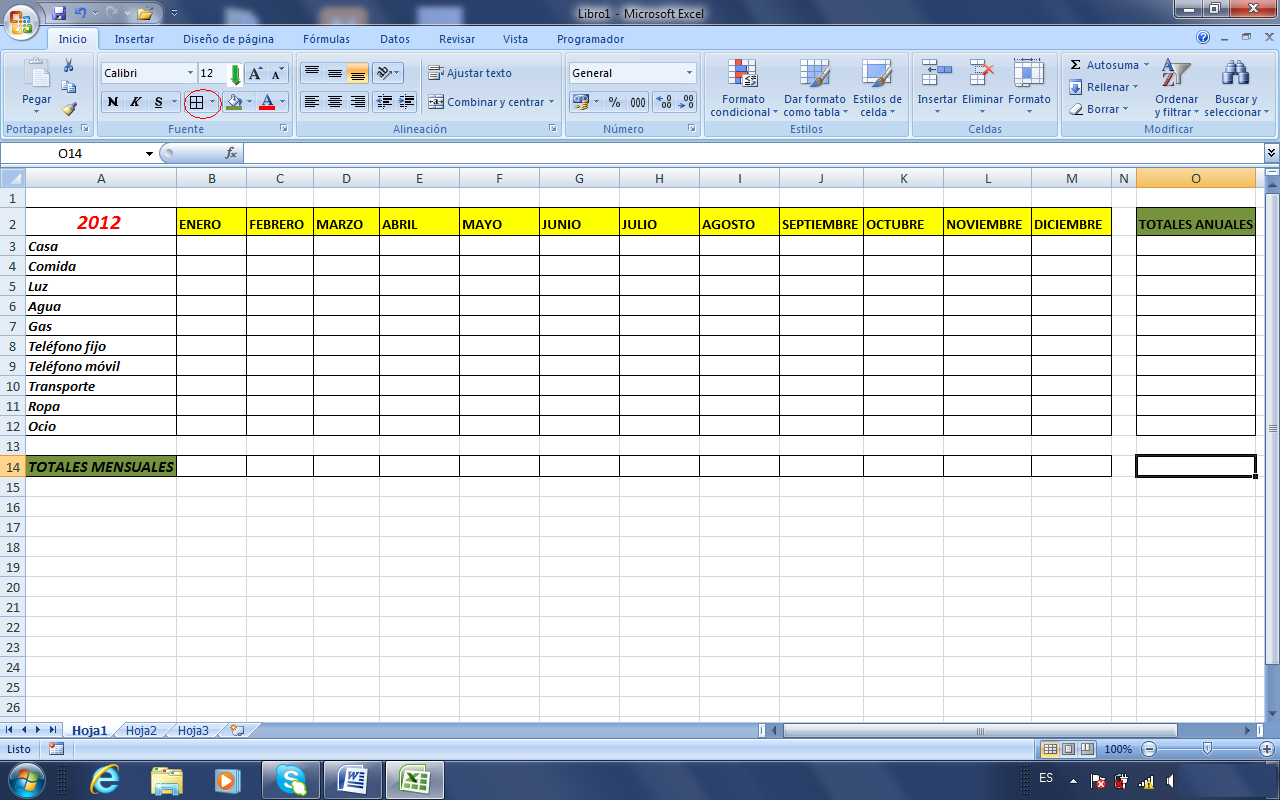The image size is (1280, 800).
Task: Click Dar formato como tabla
Action: 815,88
